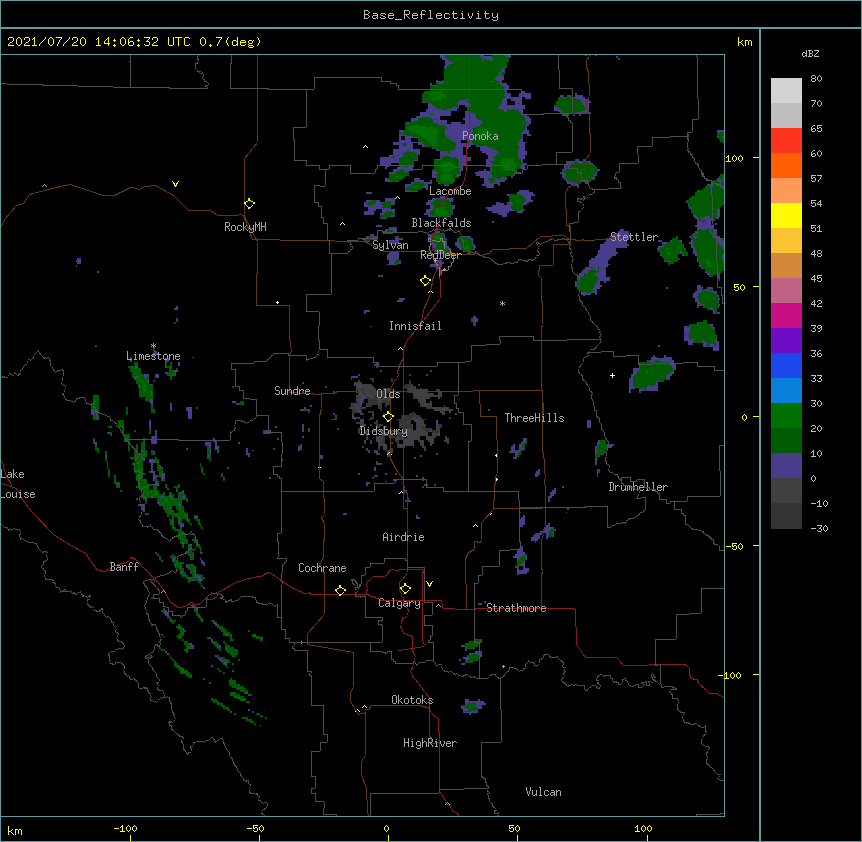The width and height of the screenshot is (862, 842).
Task: Select the Sundre town label
Action: coord(292,391)
